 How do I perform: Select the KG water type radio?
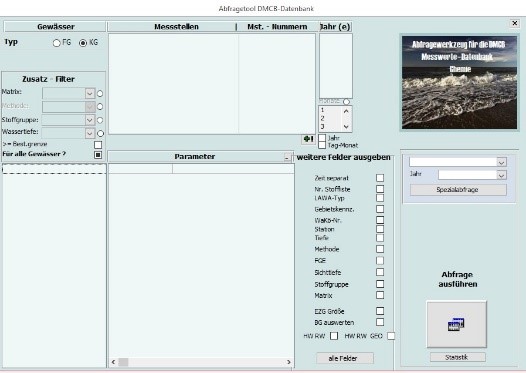pyautogui.click(x=83, y=43)
